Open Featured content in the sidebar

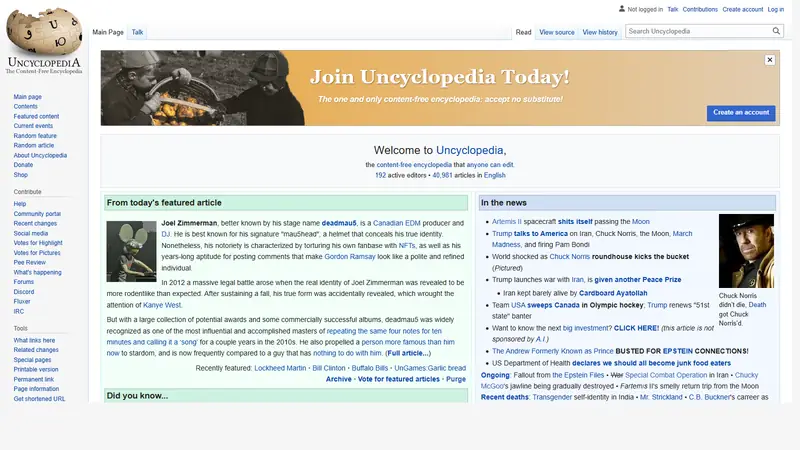[x=36, y=116]
